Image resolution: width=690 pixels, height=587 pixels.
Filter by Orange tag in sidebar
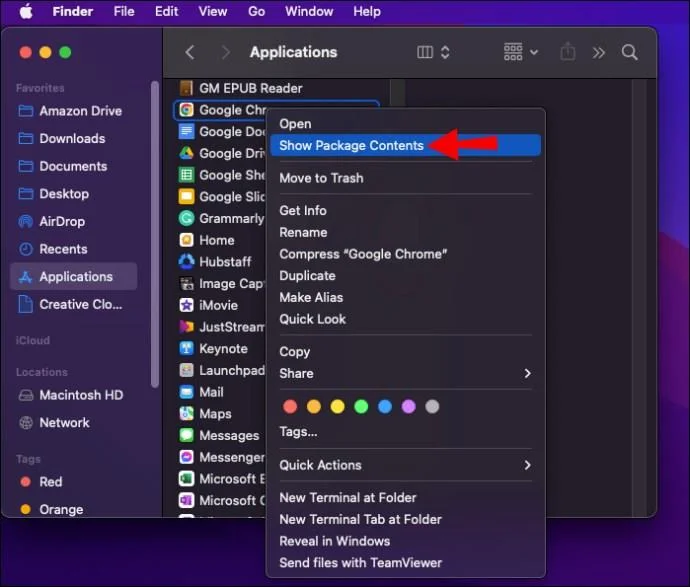pos(51,510)
